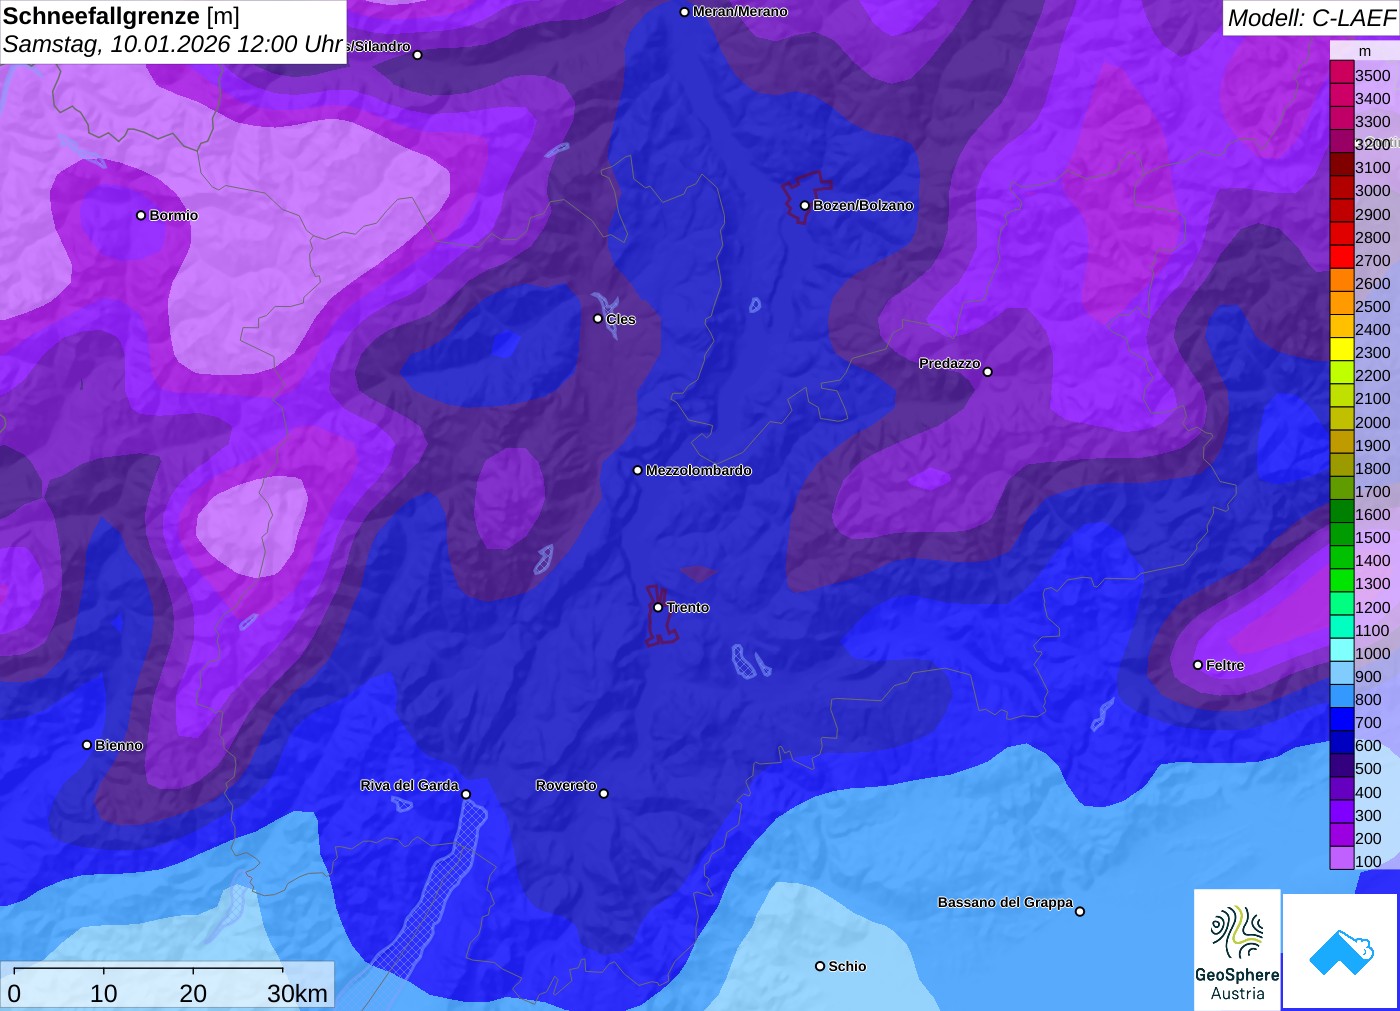1400x1011 pixels.
Task: Click the legend value 3400
Action: [1373, 98]
